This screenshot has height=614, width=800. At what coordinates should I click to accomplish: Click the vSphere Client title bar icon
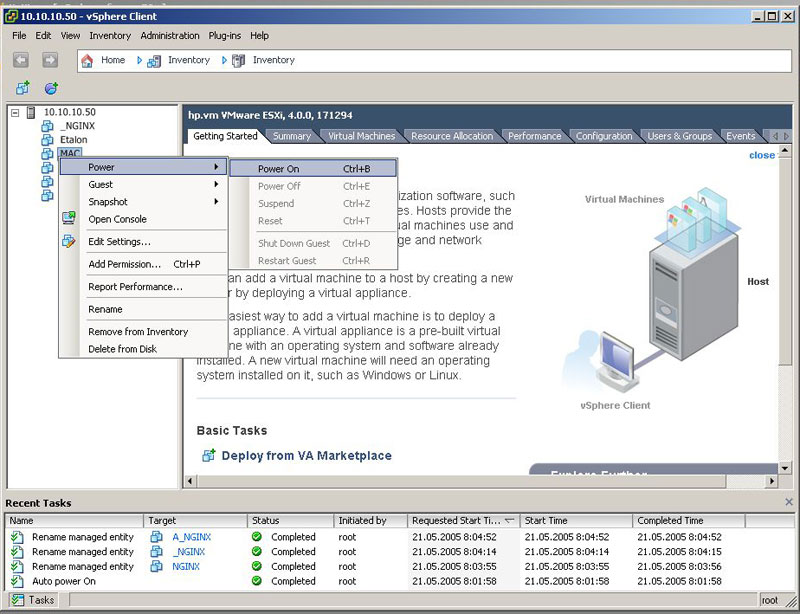pyautogui.click(x=11, y=16)
